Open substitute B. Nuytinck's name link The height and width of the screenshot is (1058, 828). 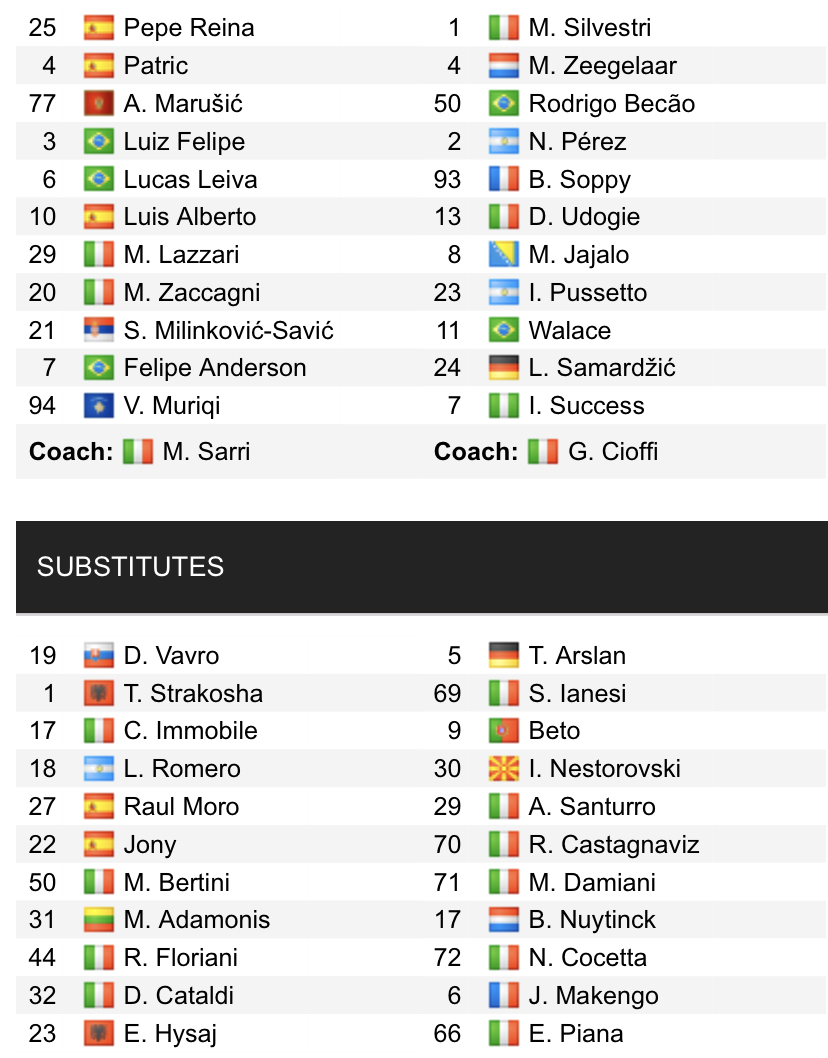point(592,919)
